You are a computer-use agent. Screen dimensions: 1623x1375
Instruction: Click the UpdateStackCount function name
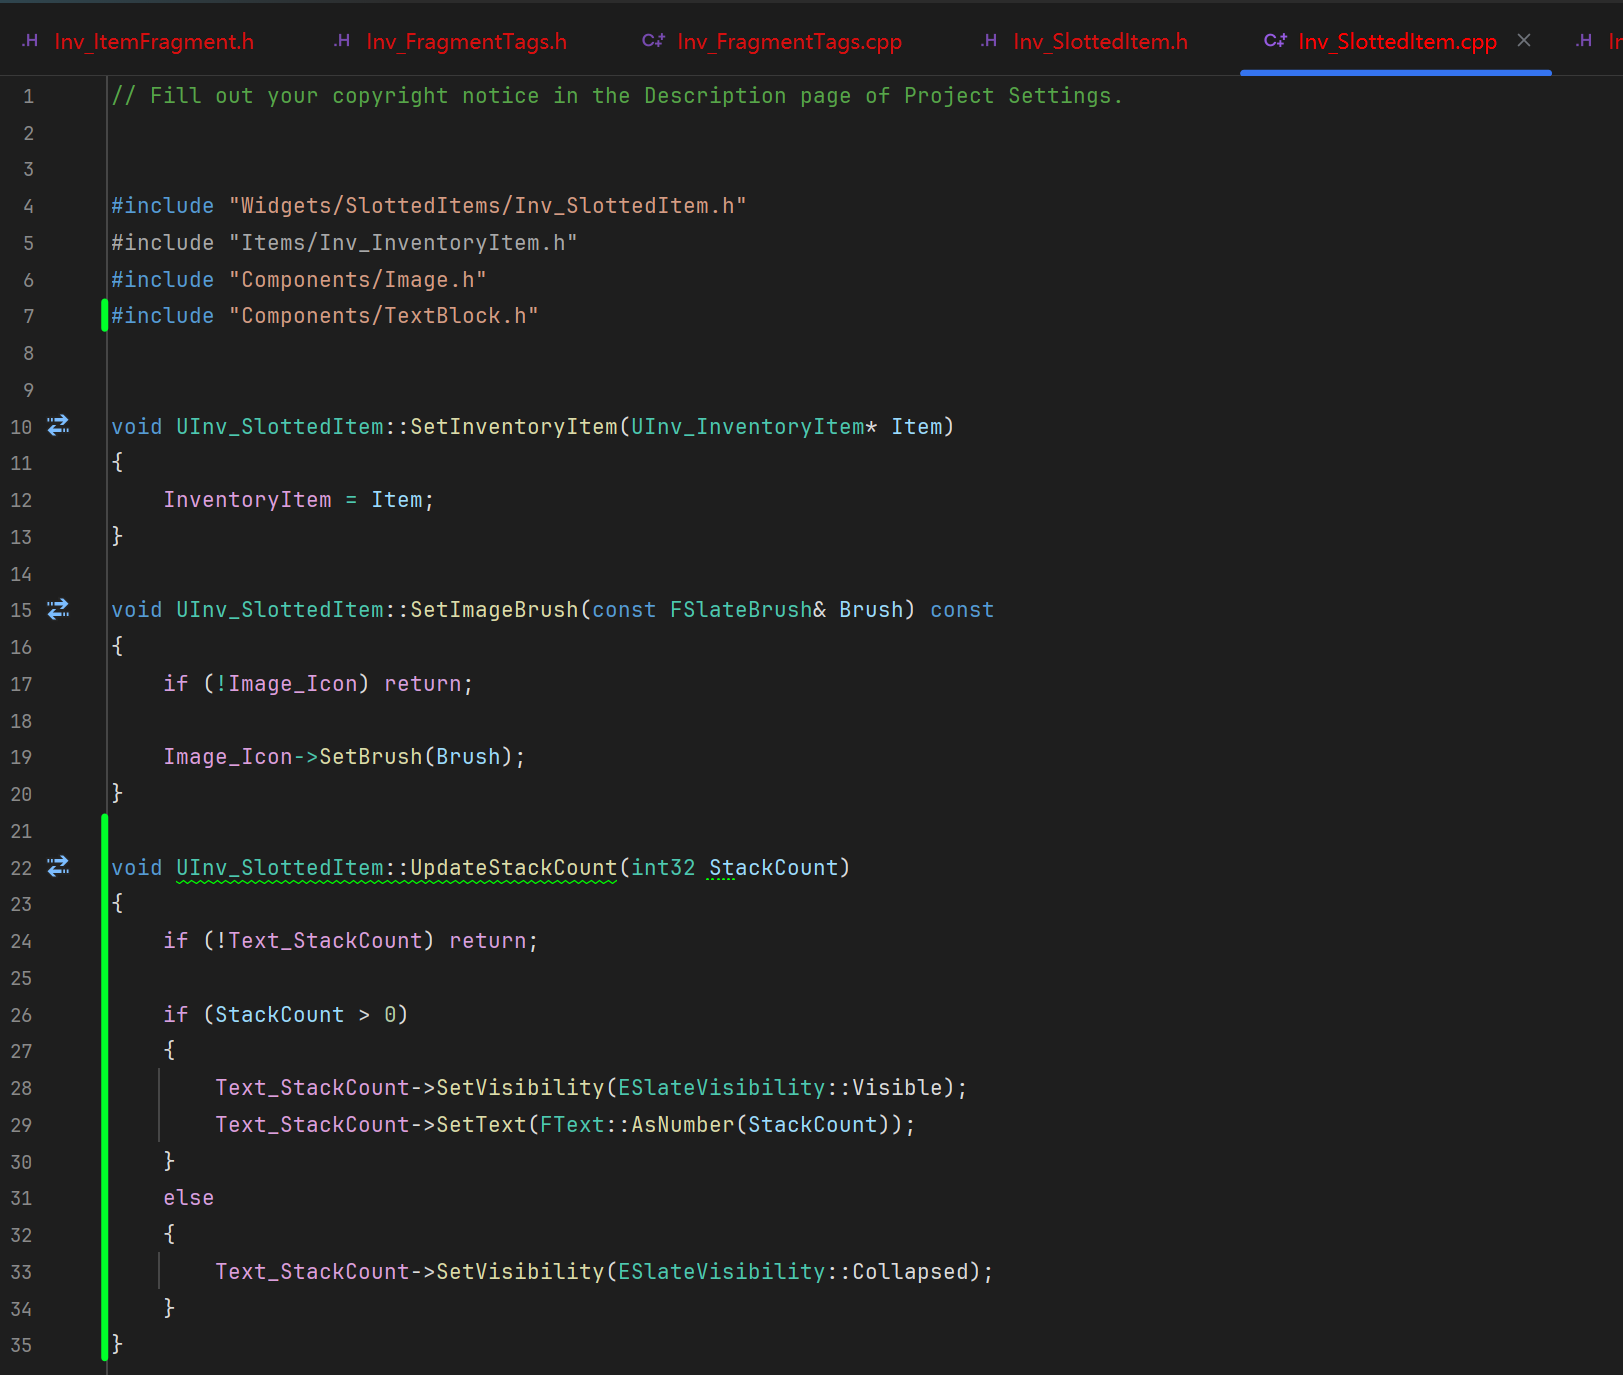[x=514, y=868]
